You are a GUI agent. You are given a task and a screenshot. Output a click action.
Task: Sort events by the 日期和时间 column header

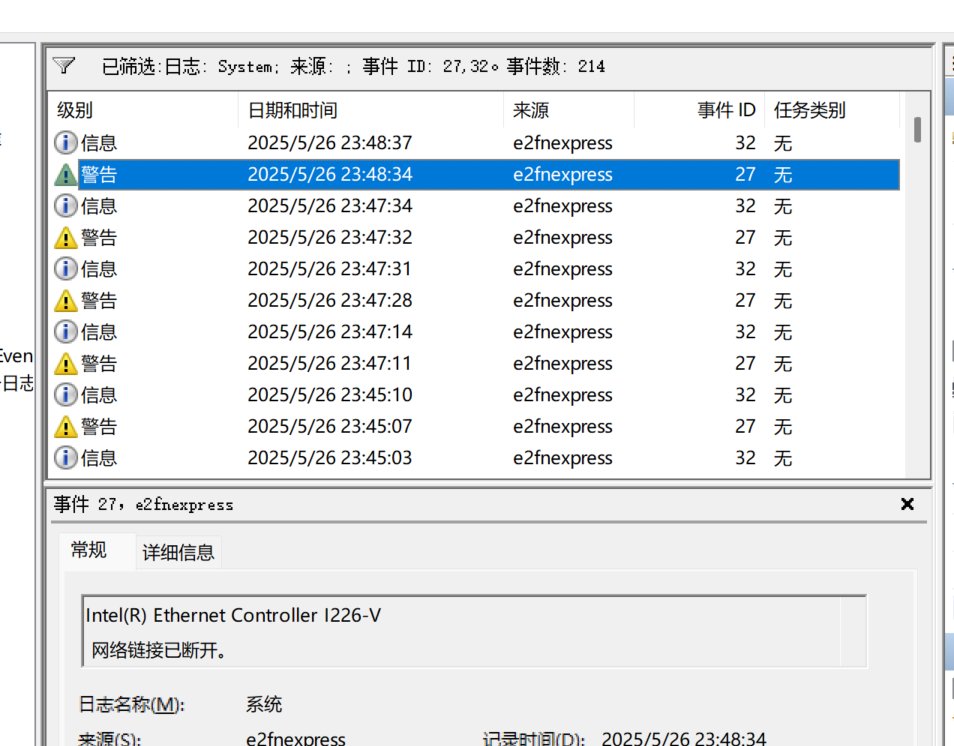pyautogui.click(x=371, y=110)
